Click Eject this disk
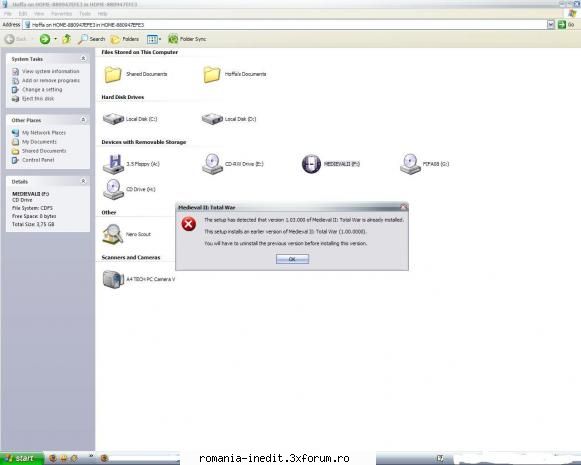 [x=38, y=99]
